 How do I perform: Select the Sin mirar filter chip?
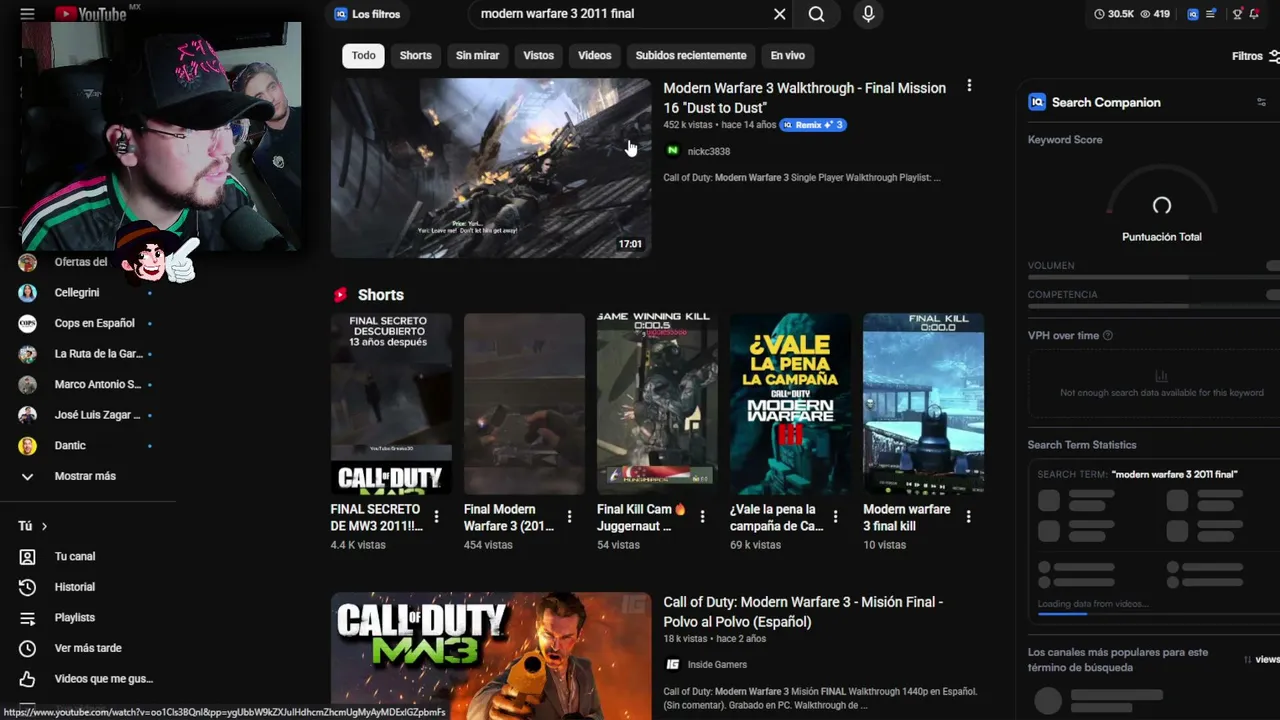click(x=477, y=56)
